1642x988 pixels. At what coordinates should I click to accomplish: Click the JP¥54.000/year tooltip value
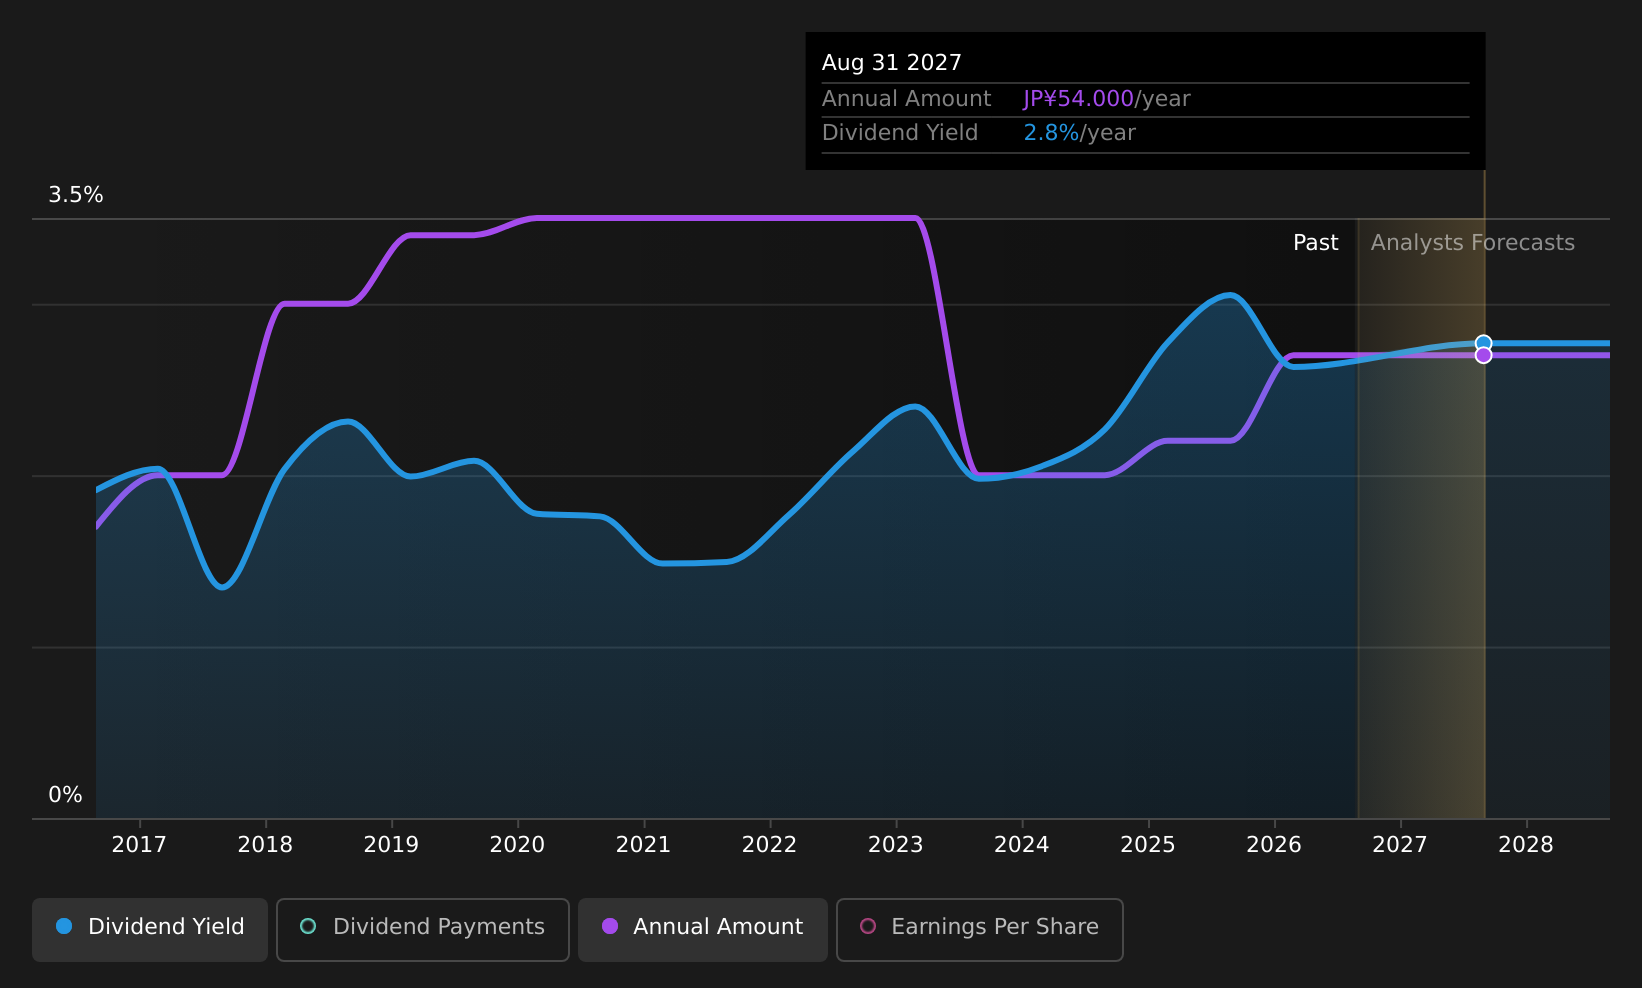point(1107,99)
